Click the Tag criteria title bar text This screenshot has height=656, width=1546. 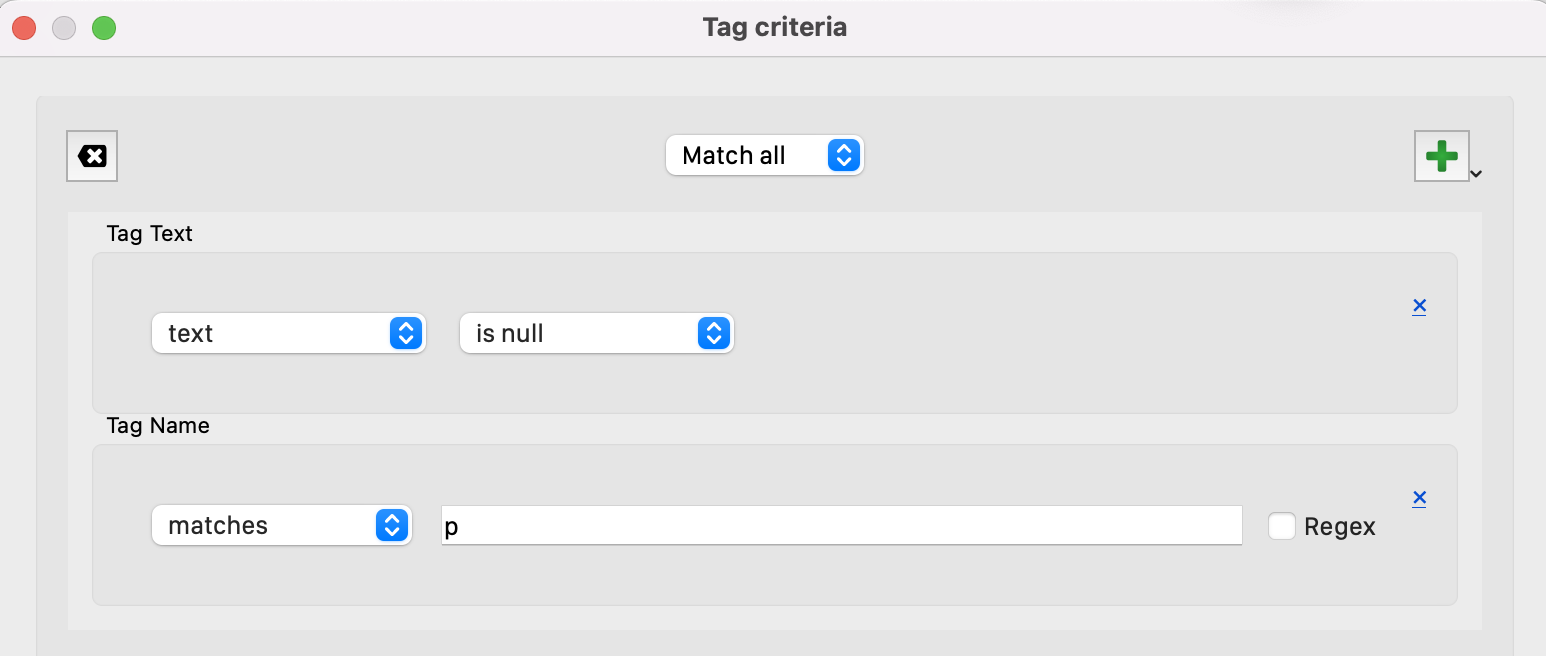[x=774, y=27]
